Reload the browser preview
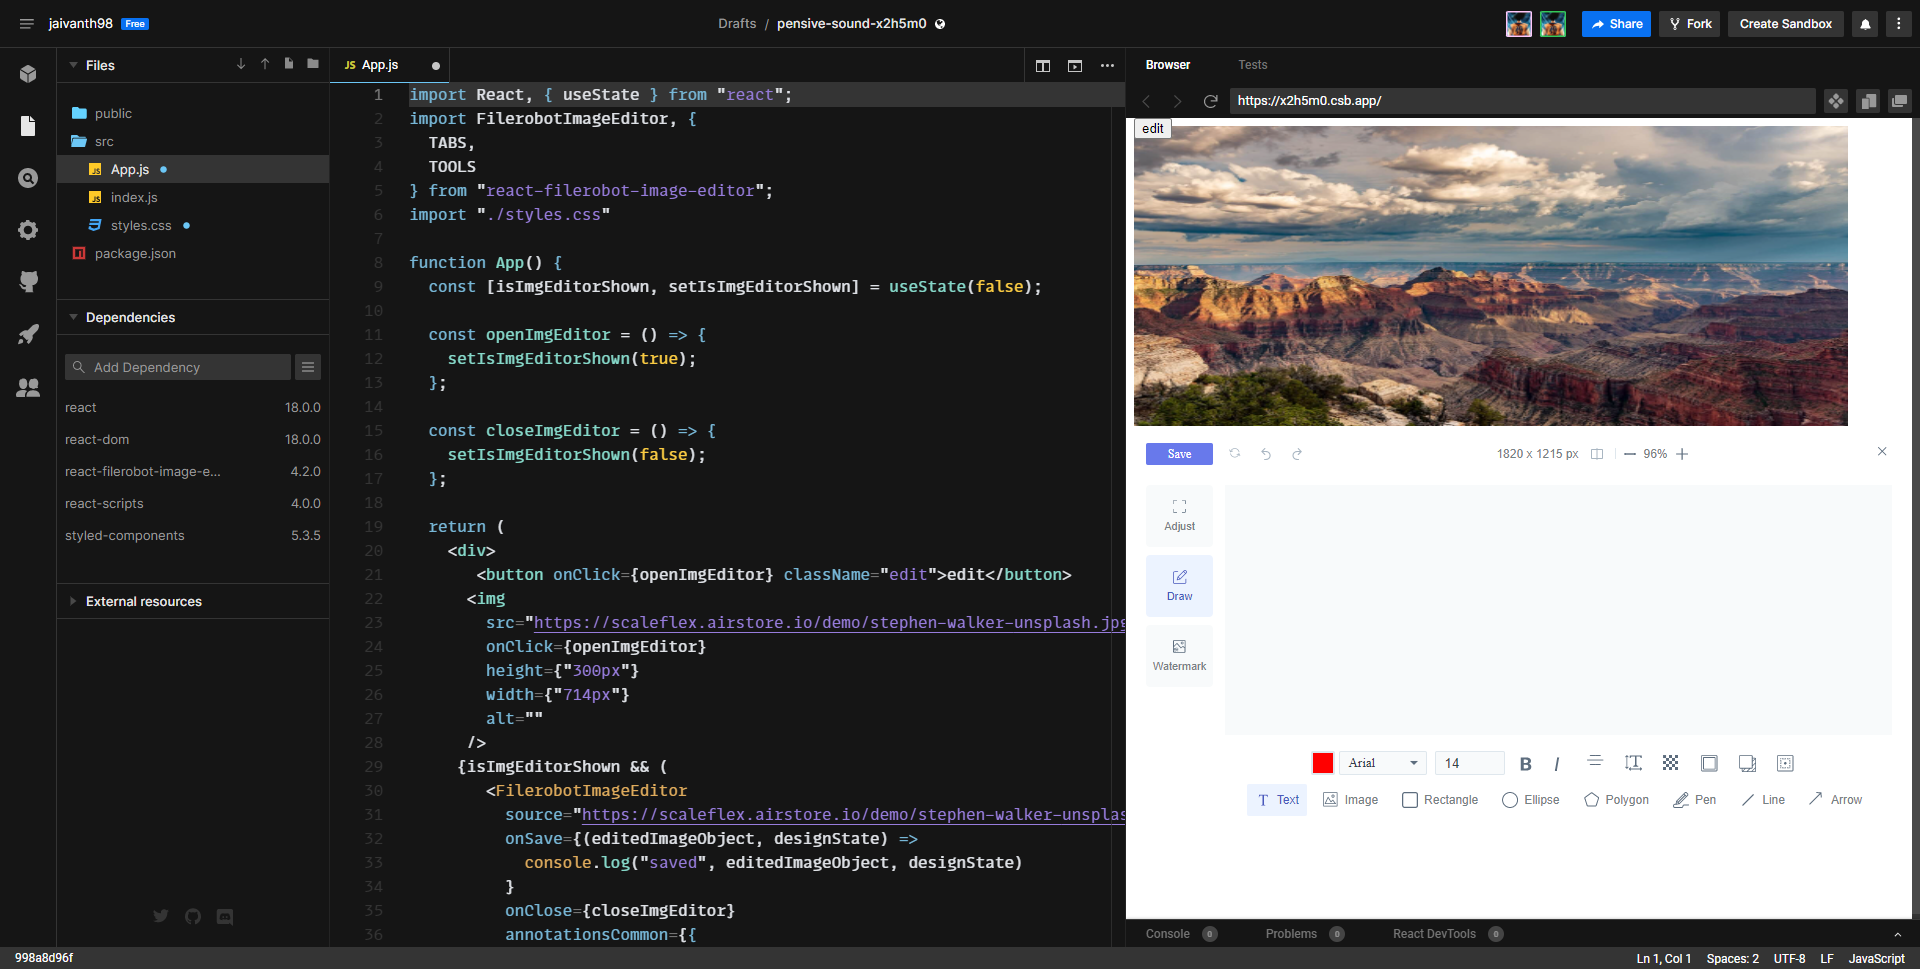This screenshot has width=1920, height=969. 1210,101
